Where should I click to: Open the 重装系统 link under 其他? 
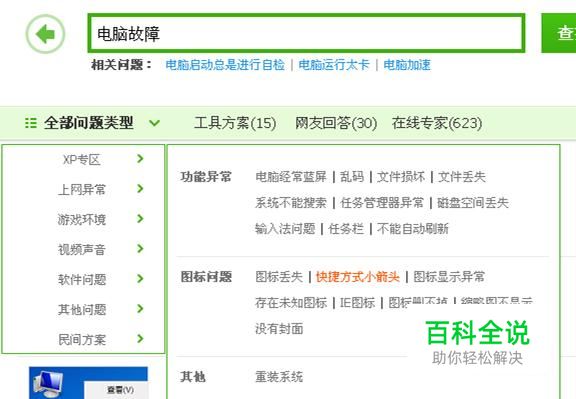[x=279, y=377]
